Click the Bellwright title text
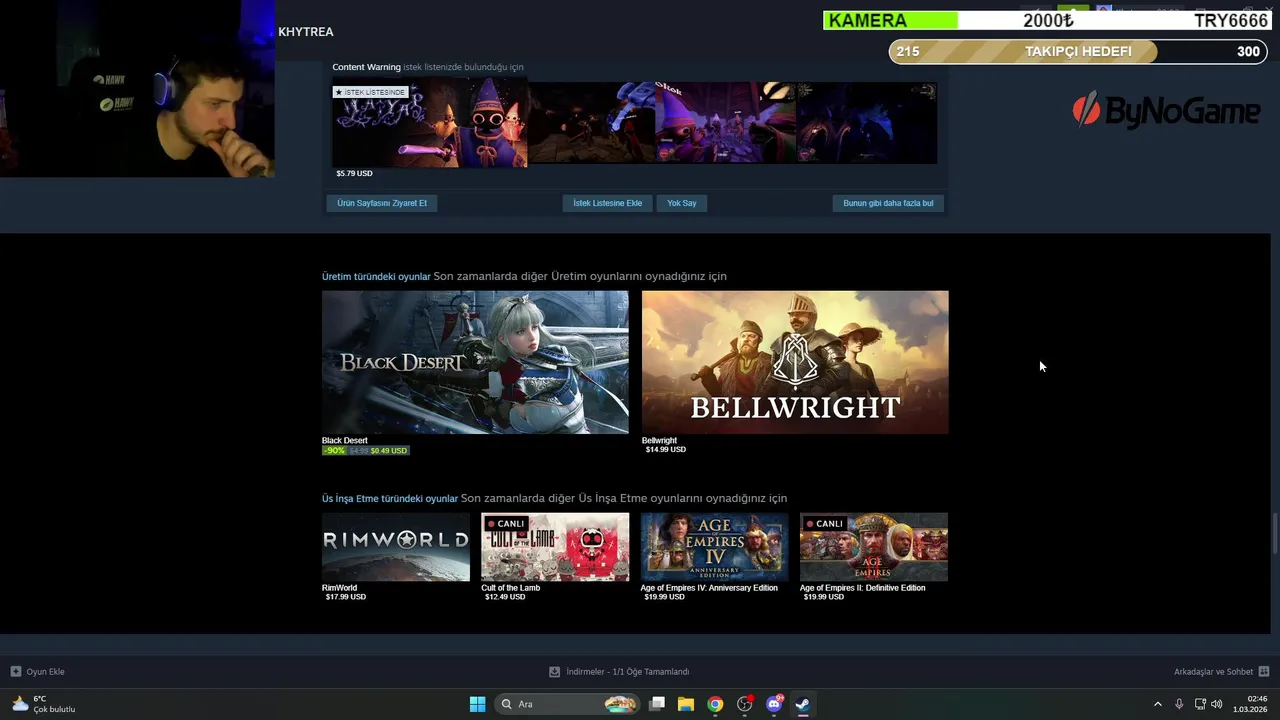Screen dimensions: 1280x720 (659, 441)
